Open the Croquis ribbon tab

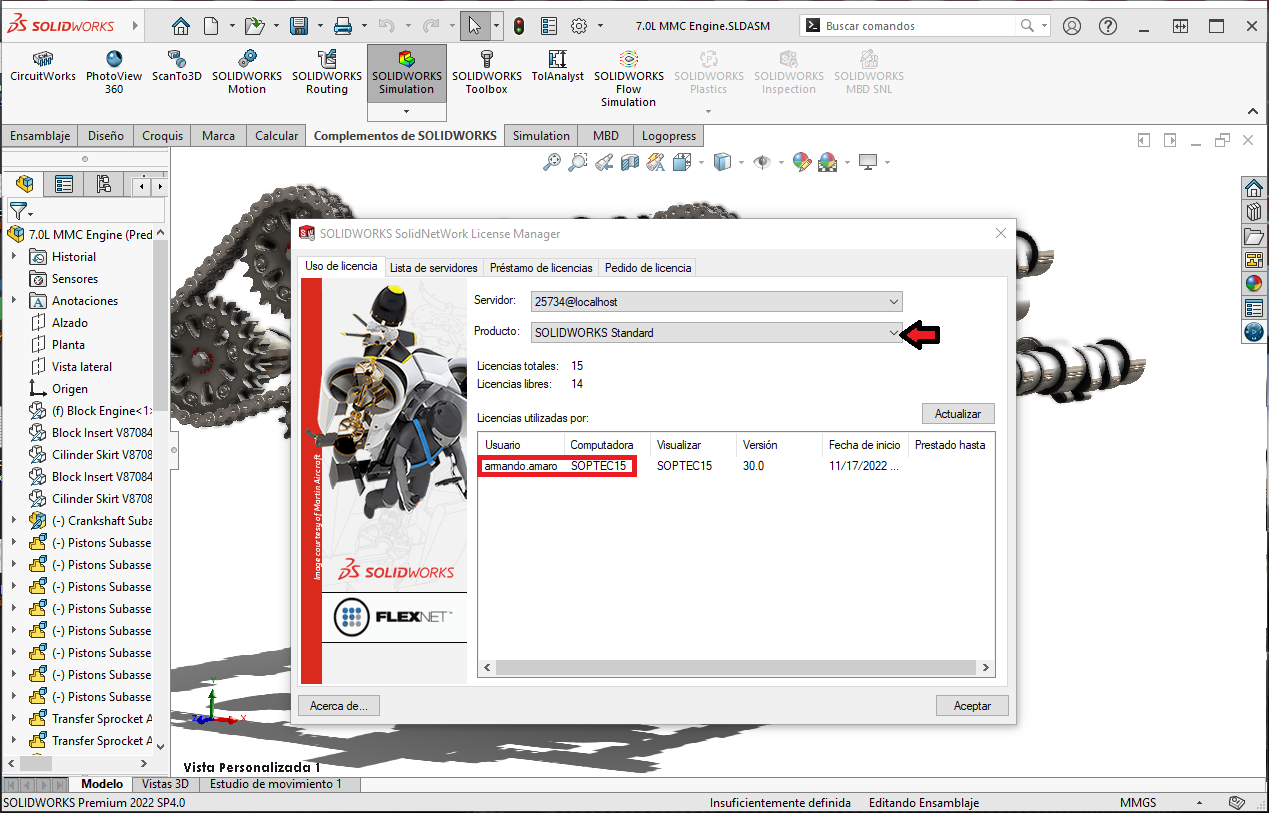point(163,136)
